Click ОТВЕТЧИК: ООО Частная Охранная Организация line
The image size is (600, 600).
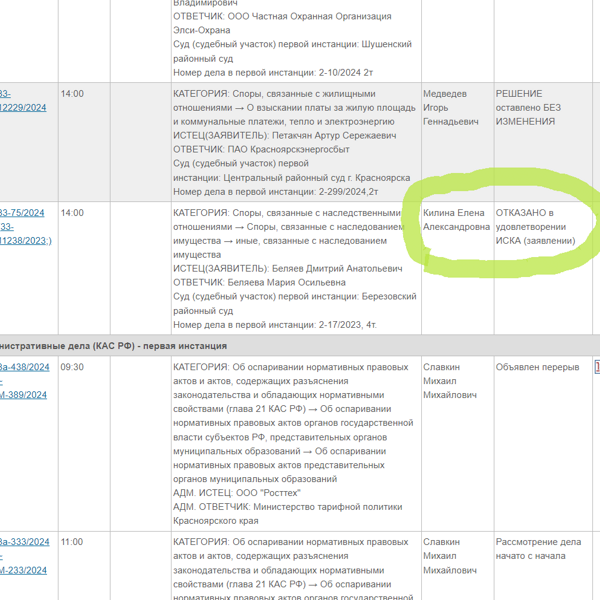[282, 16]
